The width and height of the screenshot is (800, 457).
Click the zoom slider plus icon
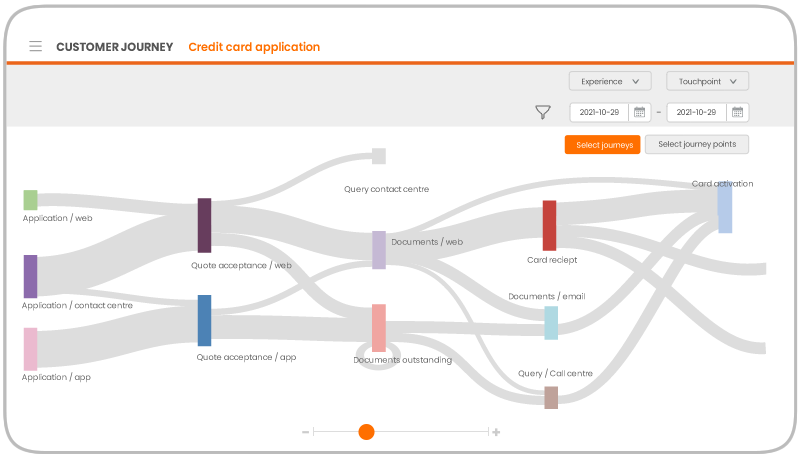click(x=496, y=432)
